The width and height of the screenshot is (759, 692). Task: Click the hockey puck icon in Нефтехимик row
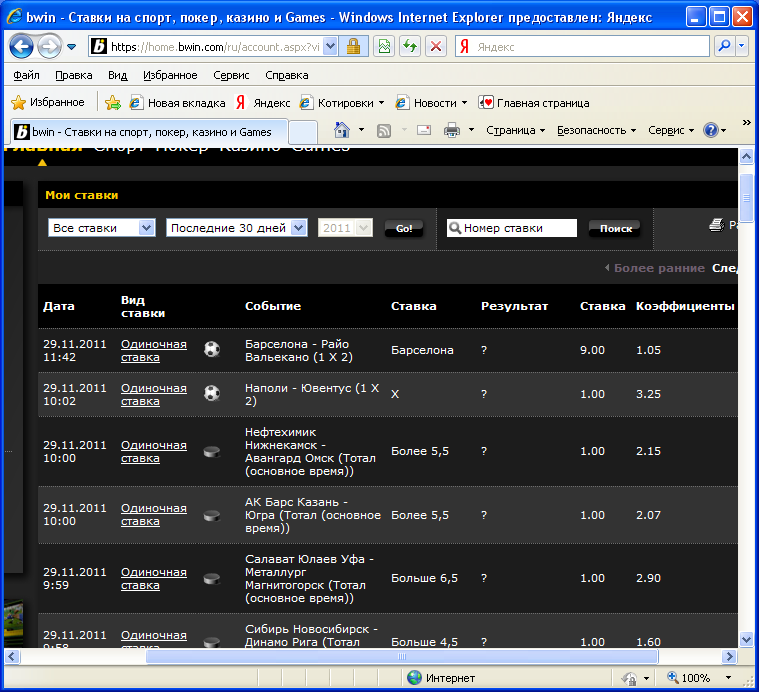pyautogui.click(x=212, y=452)
